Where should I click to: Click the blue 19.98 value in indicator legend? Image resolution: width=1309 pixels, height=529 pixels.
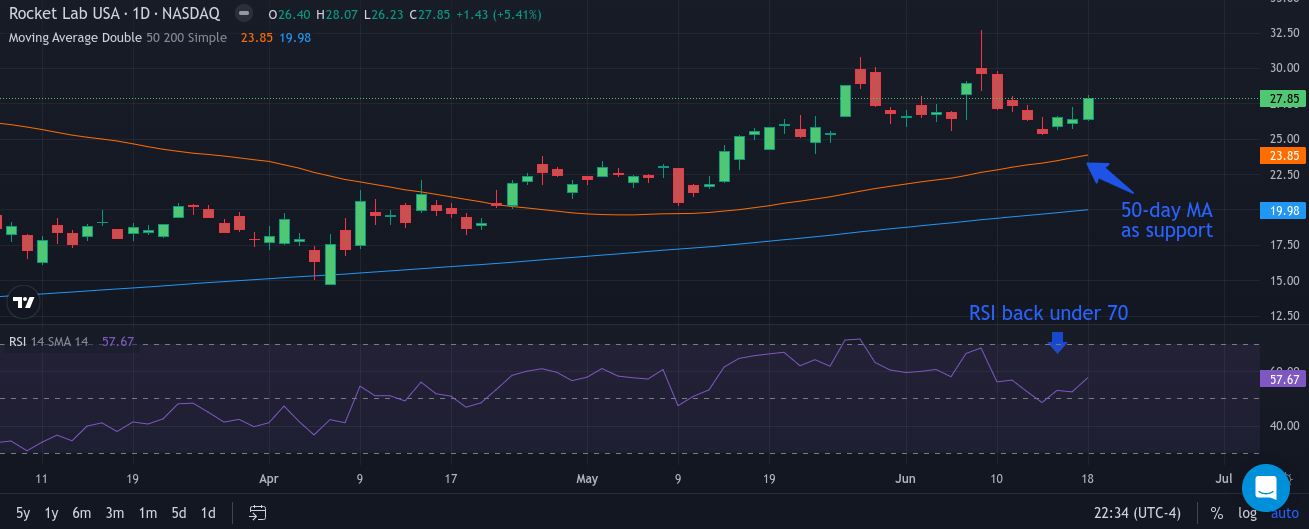point(295,38)
